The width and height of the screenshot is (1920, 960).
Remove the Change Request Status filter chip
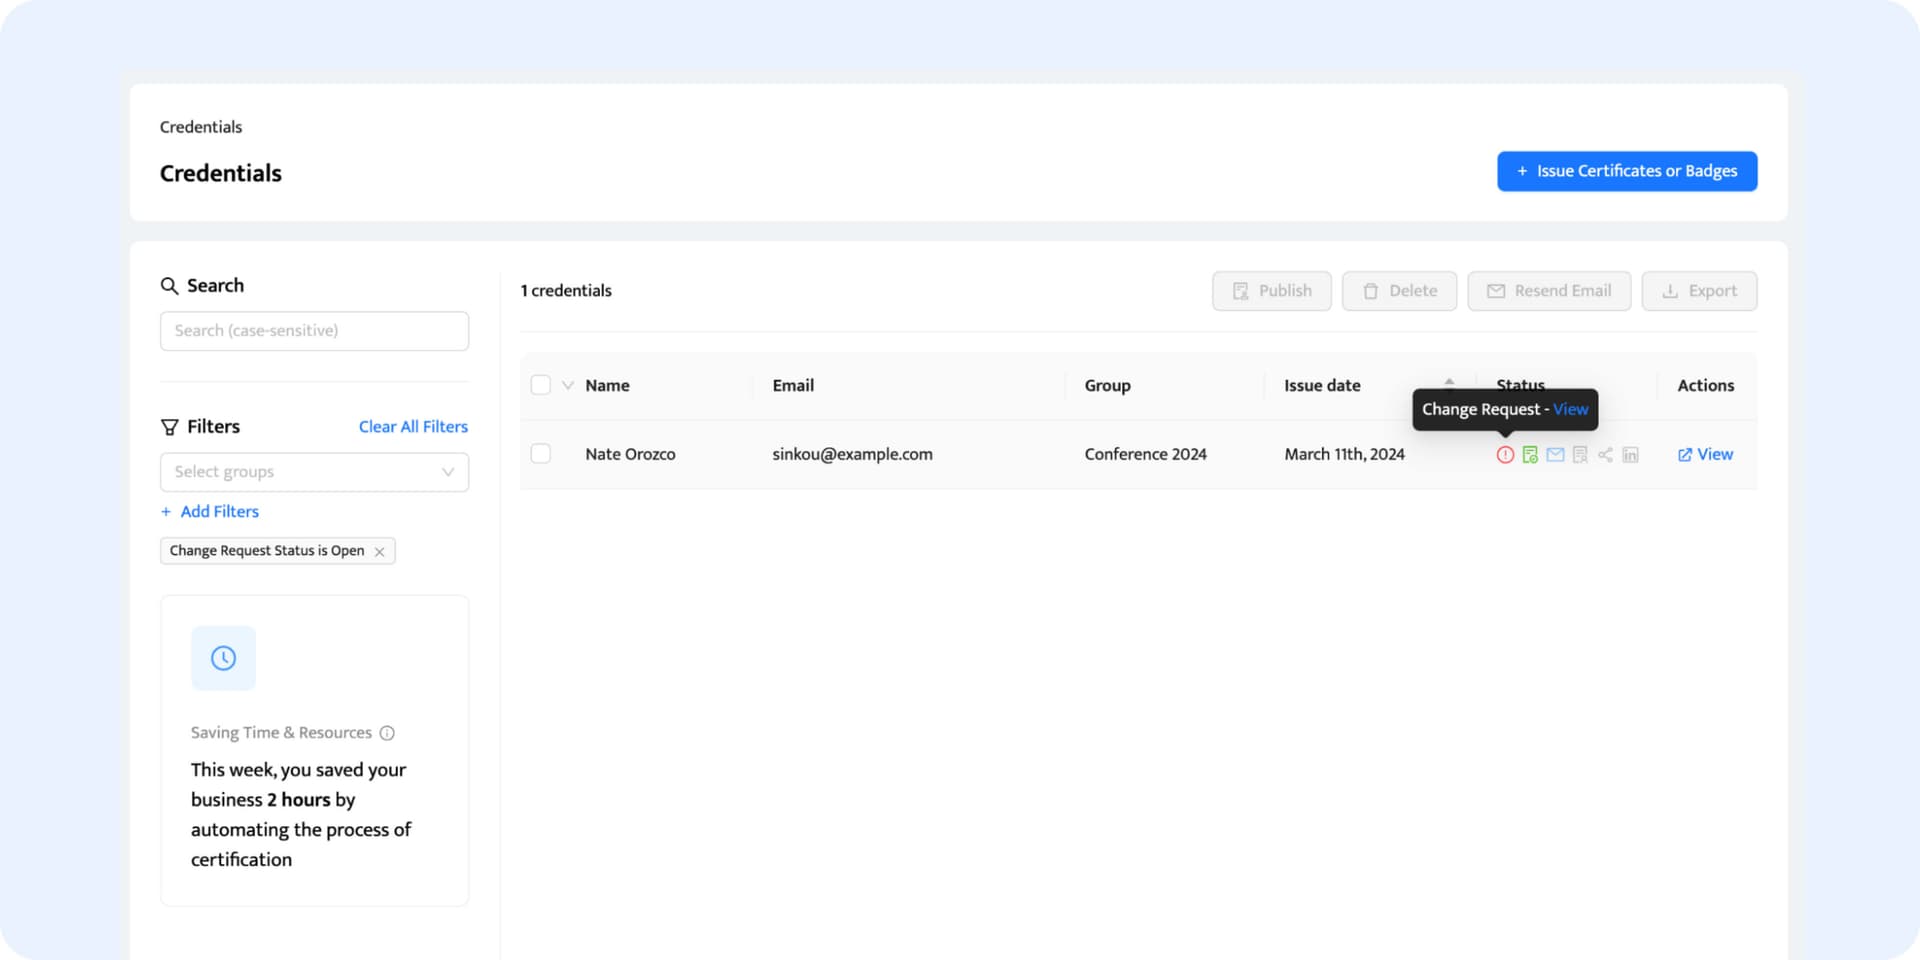(x=380, y=552)
